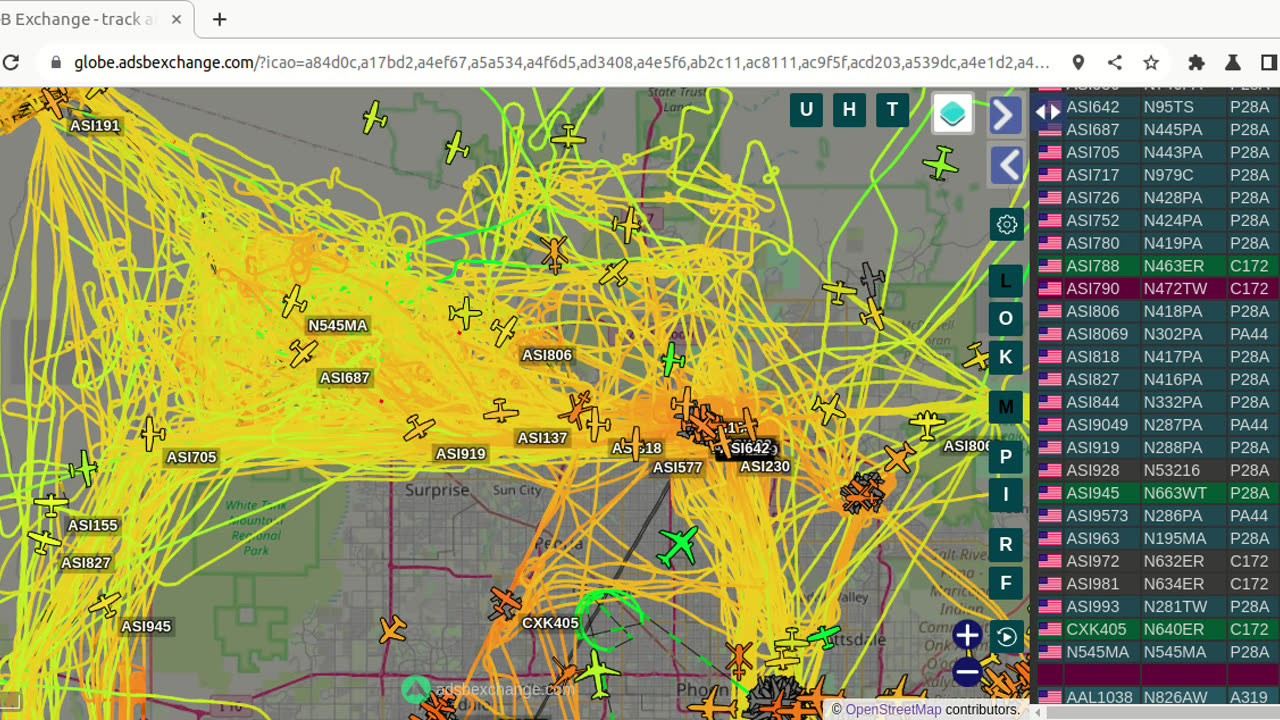Toggle the T tracks button

tap(892, 110)
